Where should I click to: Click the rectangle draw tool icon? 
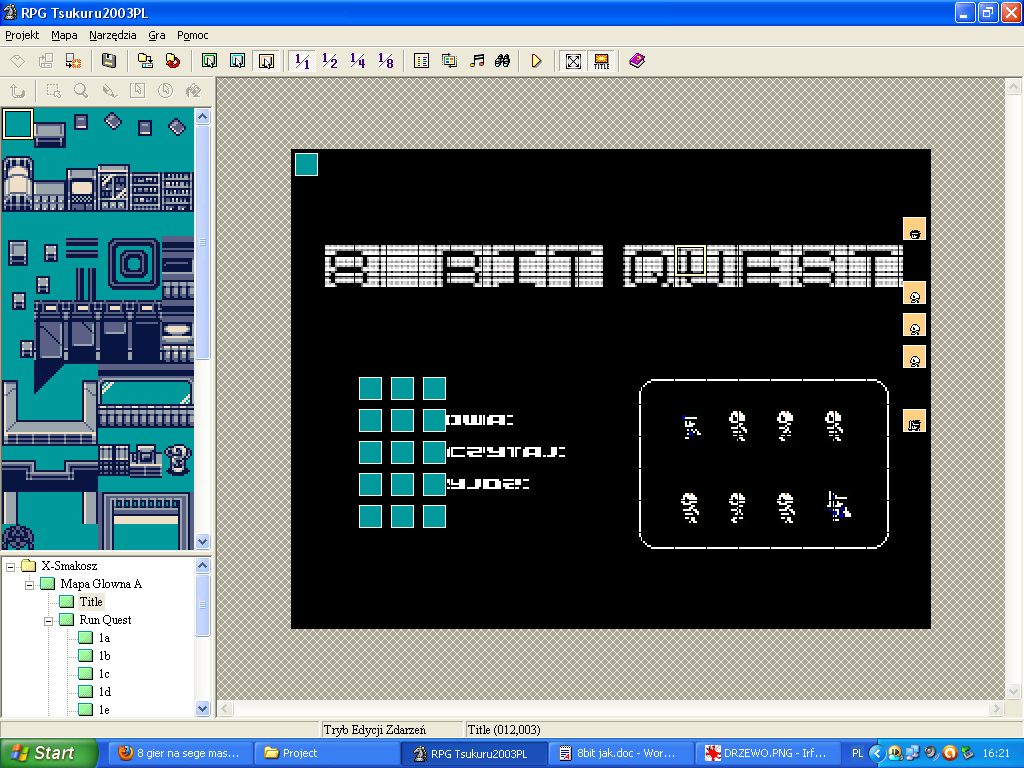[137, 91]
